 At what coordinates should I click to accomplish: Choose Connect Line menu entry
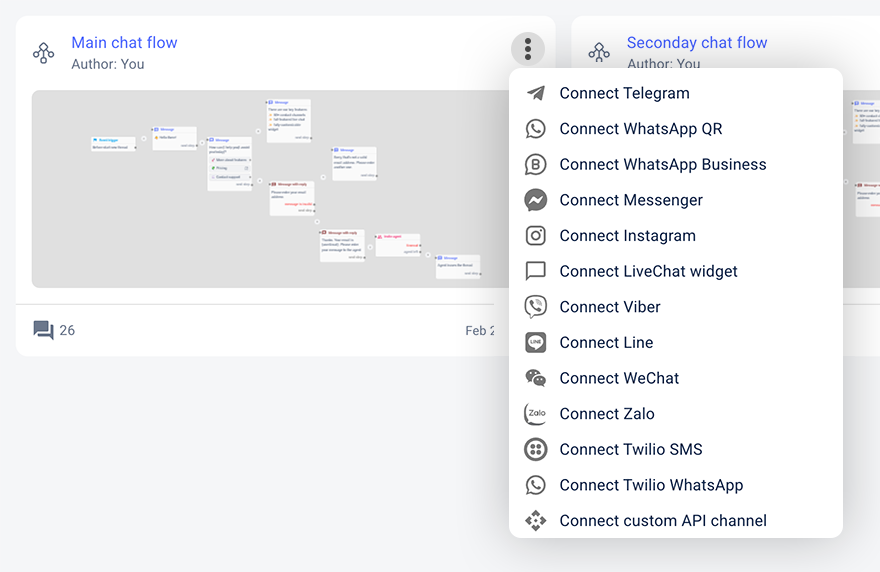point(606,342)
